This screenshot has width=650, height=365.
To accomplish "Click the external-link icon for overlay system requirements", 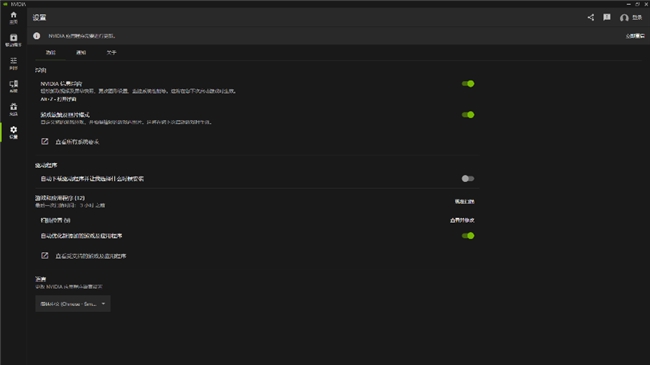I will (44, 141).
